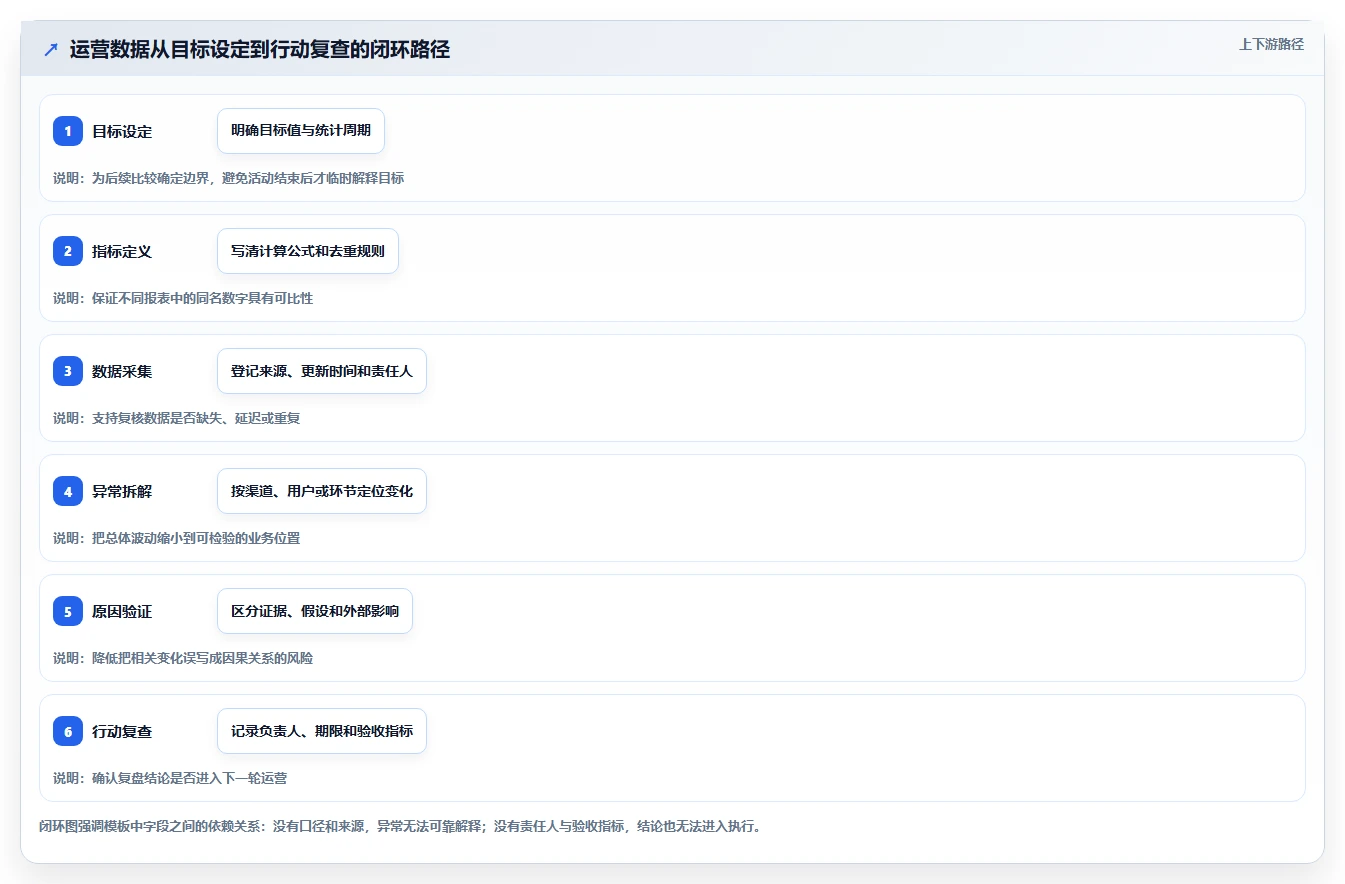
Task: Click the 明确目标值与统计周期 chip
Action: 301,131
